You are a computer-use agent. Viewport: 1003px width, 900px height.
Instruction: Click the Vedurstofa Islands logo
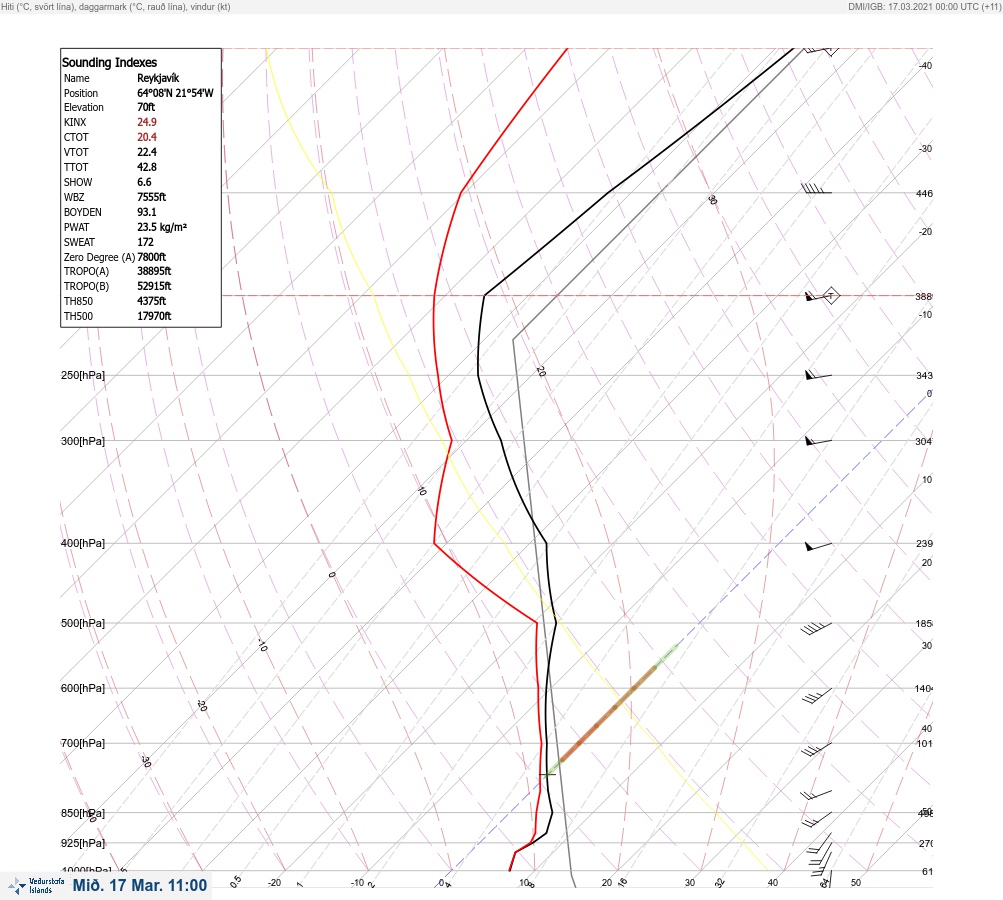pos(36,886)
